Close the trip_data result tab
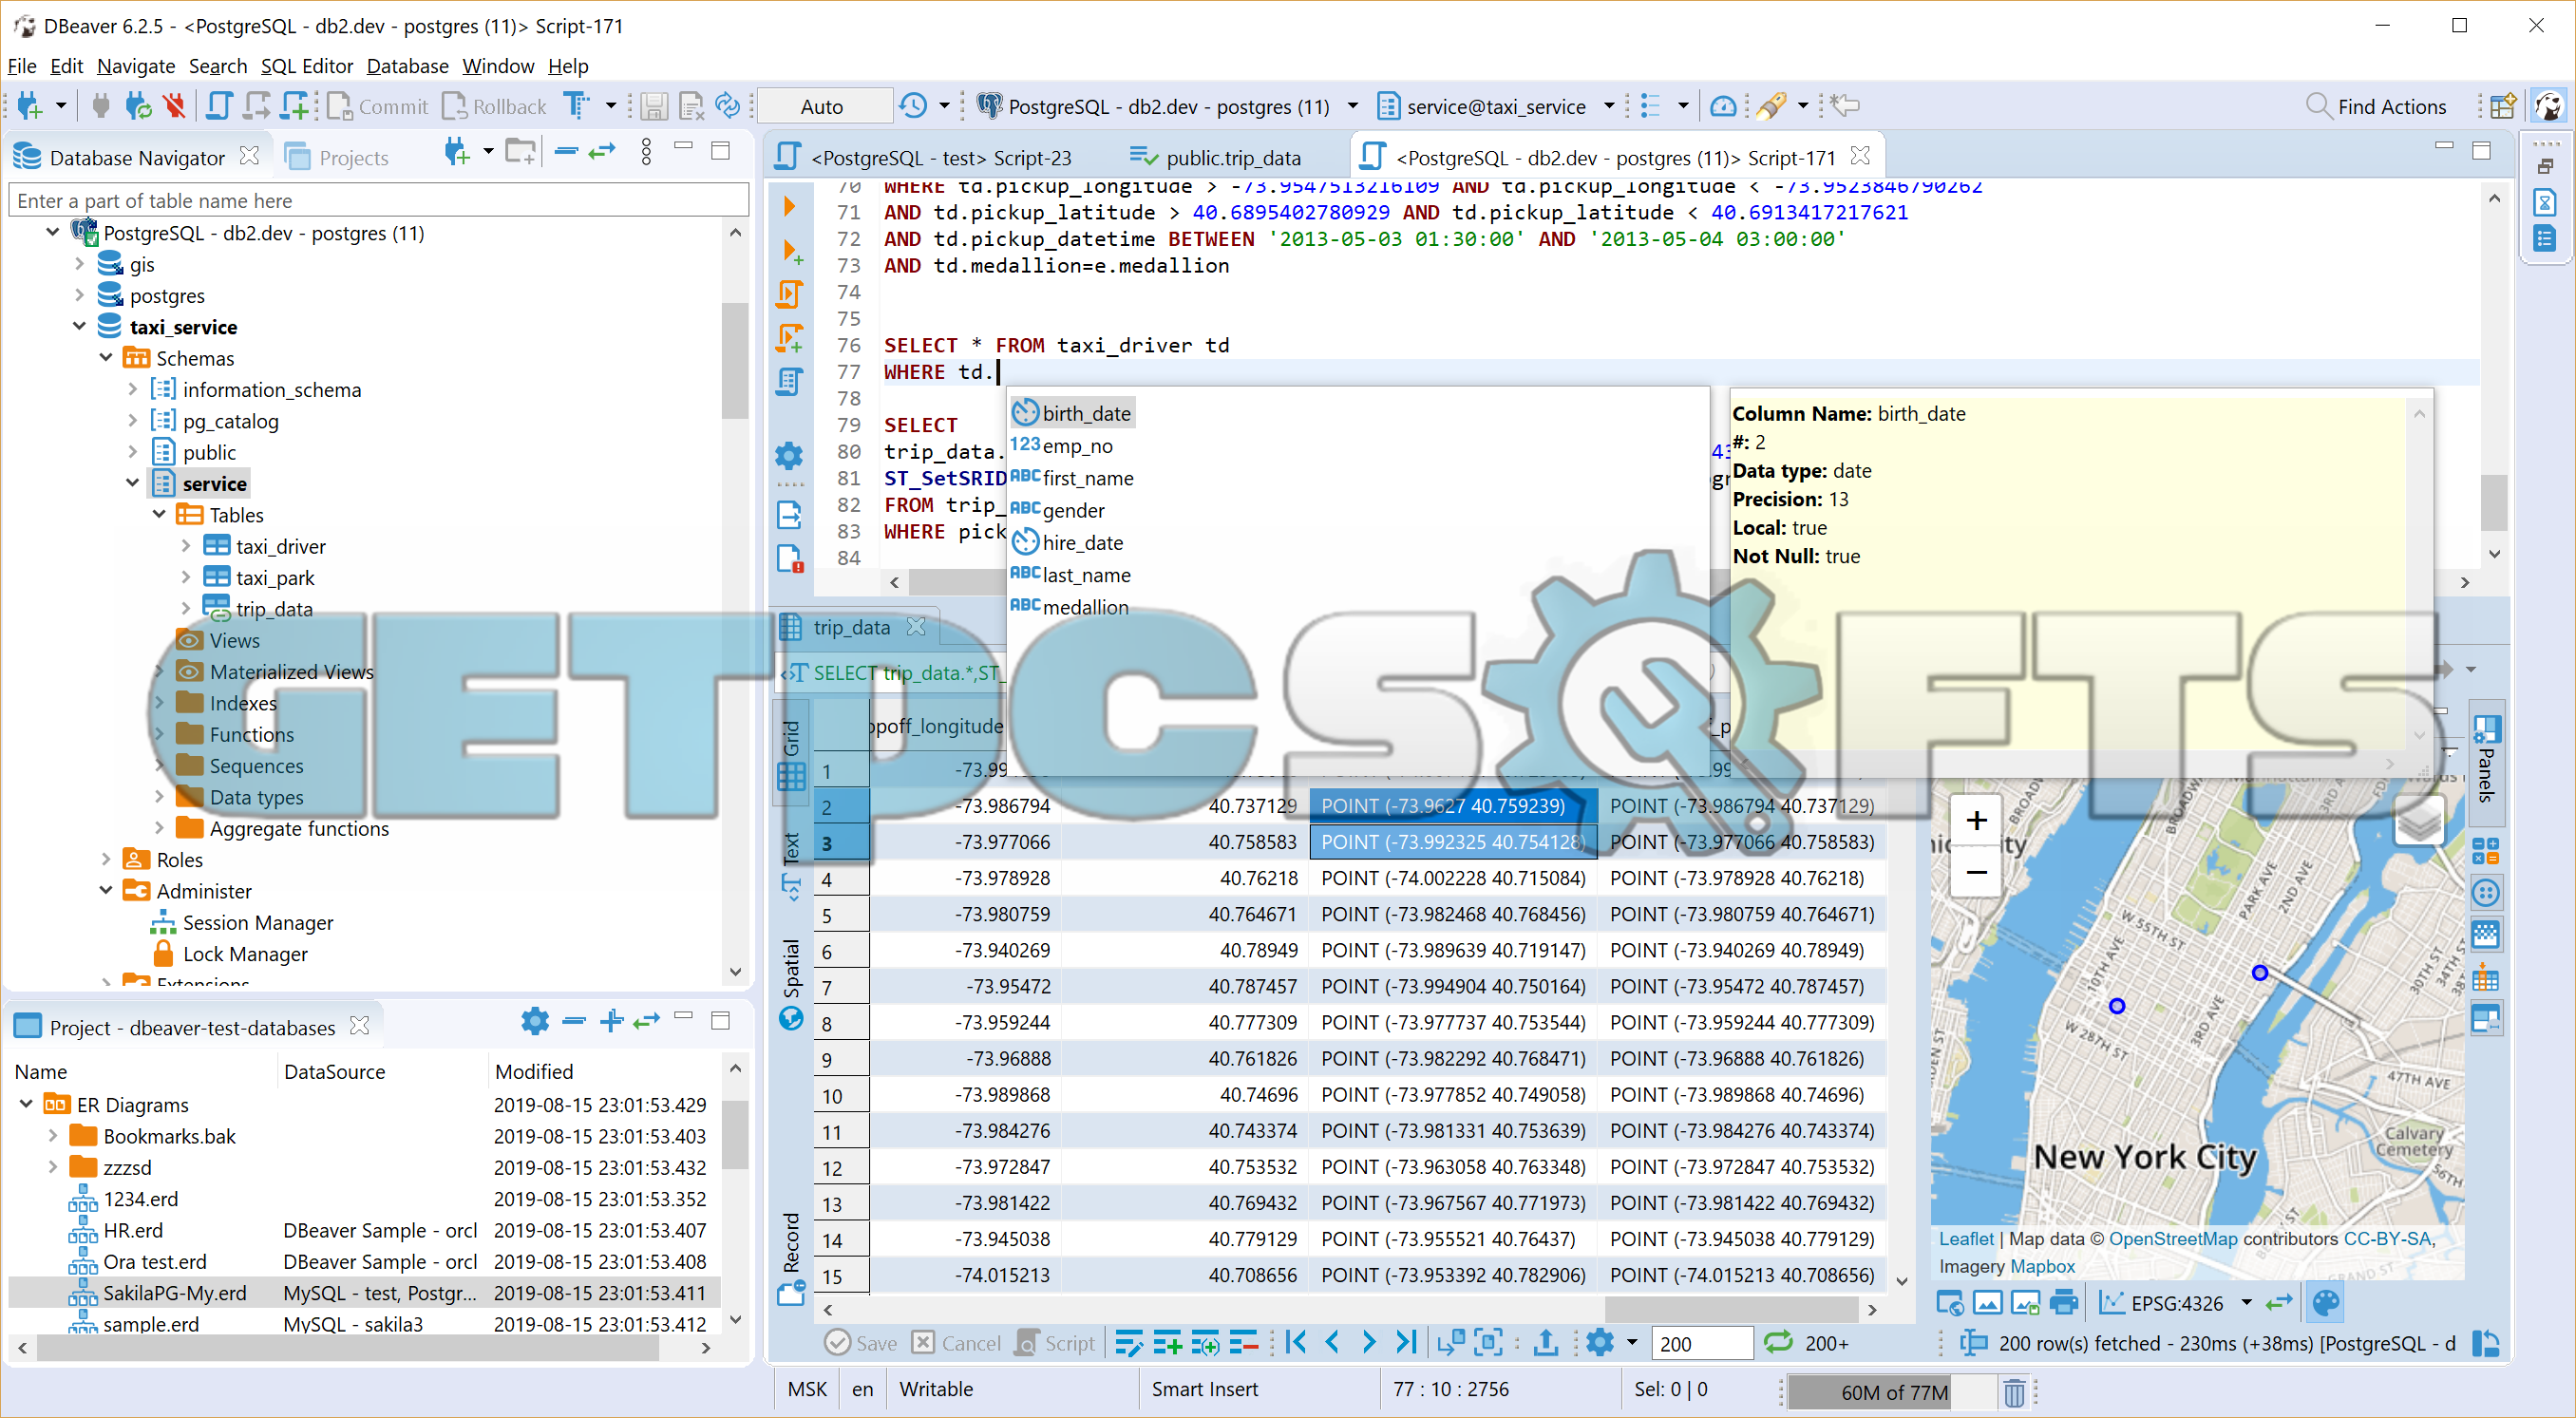Image resolution: width=2576 pixels, height=1418 pixels. (x=916, y=627)
